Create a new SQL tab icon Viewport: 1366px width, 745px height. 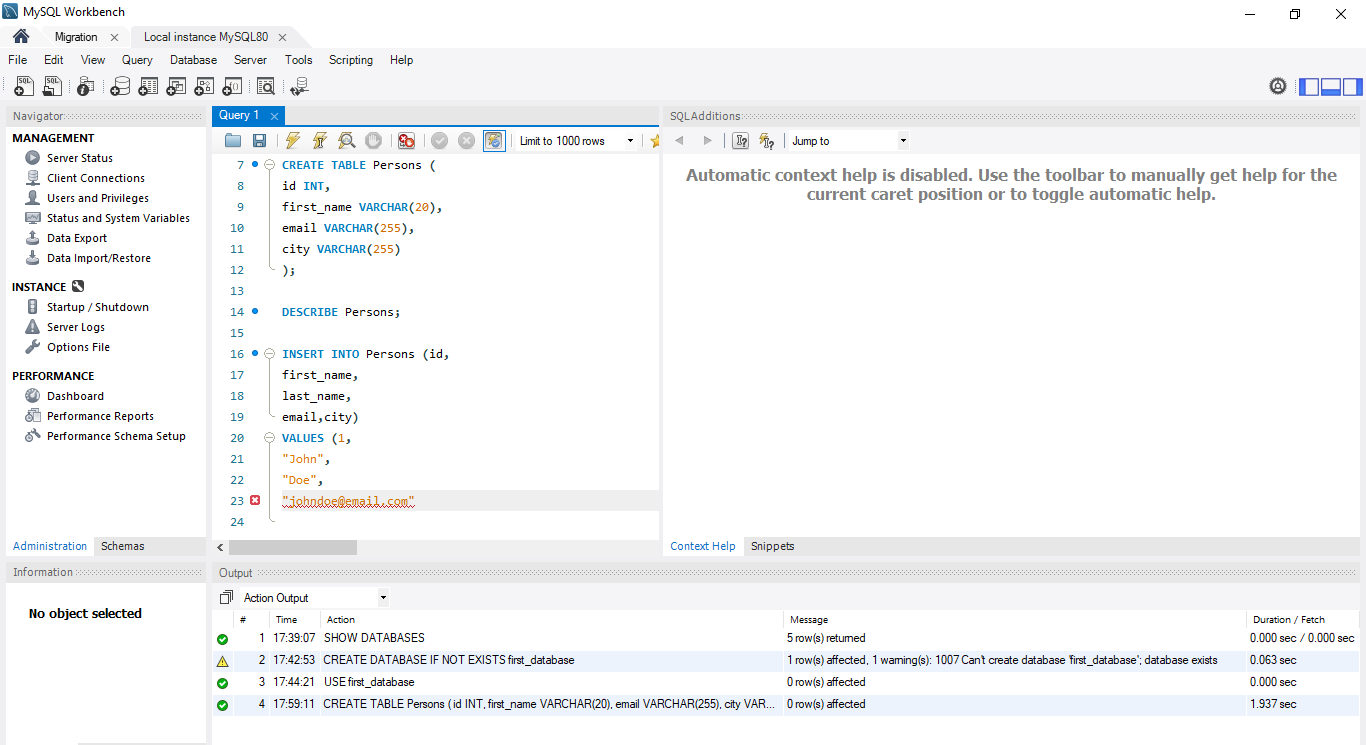(x=24, y=87)
